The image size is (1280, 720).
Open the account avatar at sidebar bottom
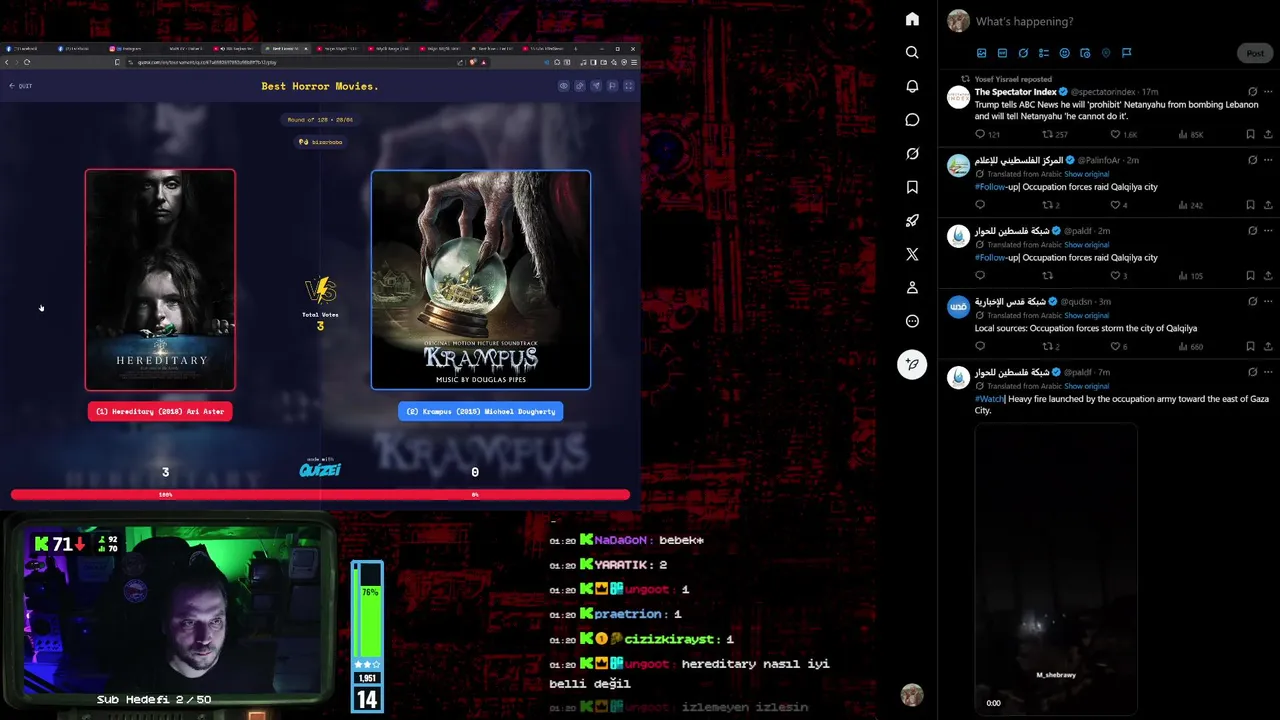tap(911, 695)
